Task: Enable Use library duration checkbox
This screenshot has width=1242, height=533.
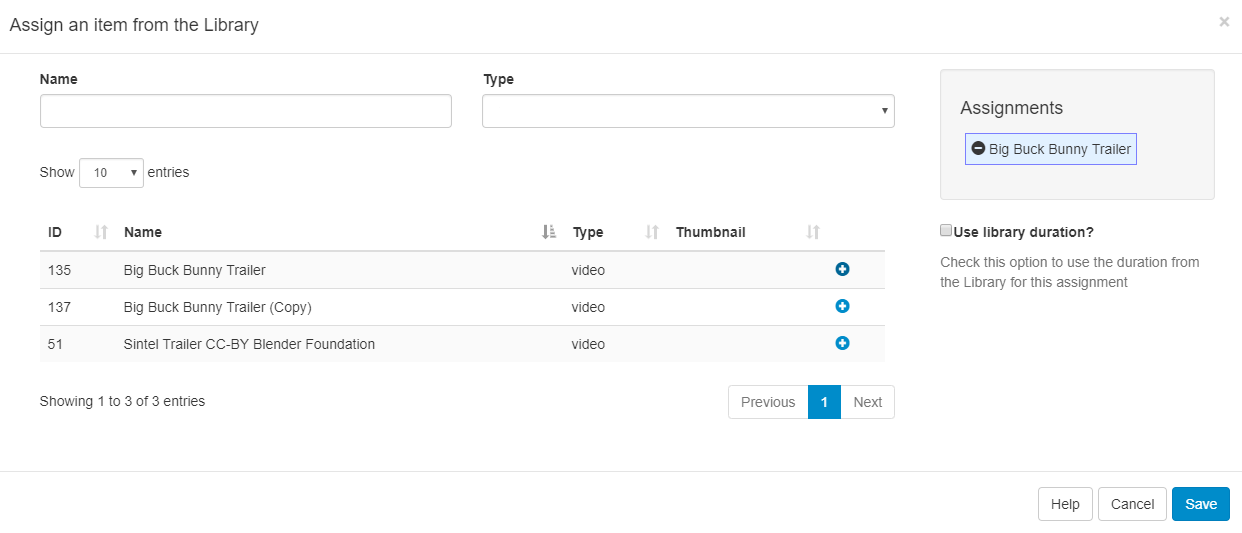Action: click(x=946, y=231)
